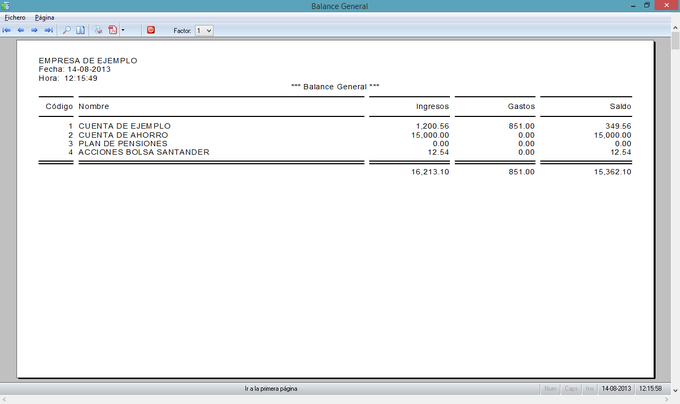Click horizontal scrollbar right arrow

(x=667, y=400)
